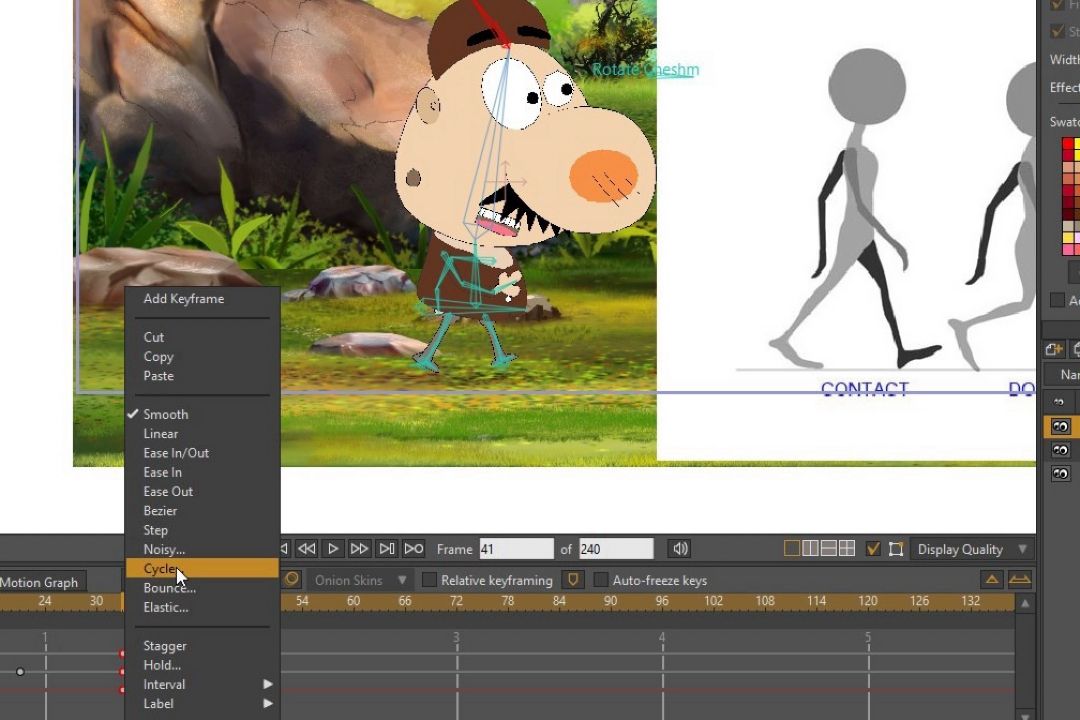This screenshot has height=720, width=1080.
Task: Click the wide orange triangle timeline icon
Action: [x=1020, y=579]
